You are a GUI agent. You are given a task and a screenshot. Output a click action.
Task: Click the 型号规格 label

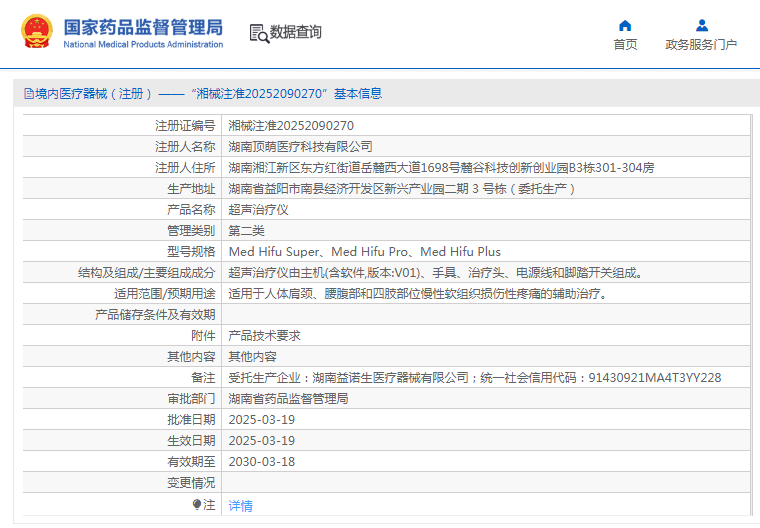click(191, 252)
